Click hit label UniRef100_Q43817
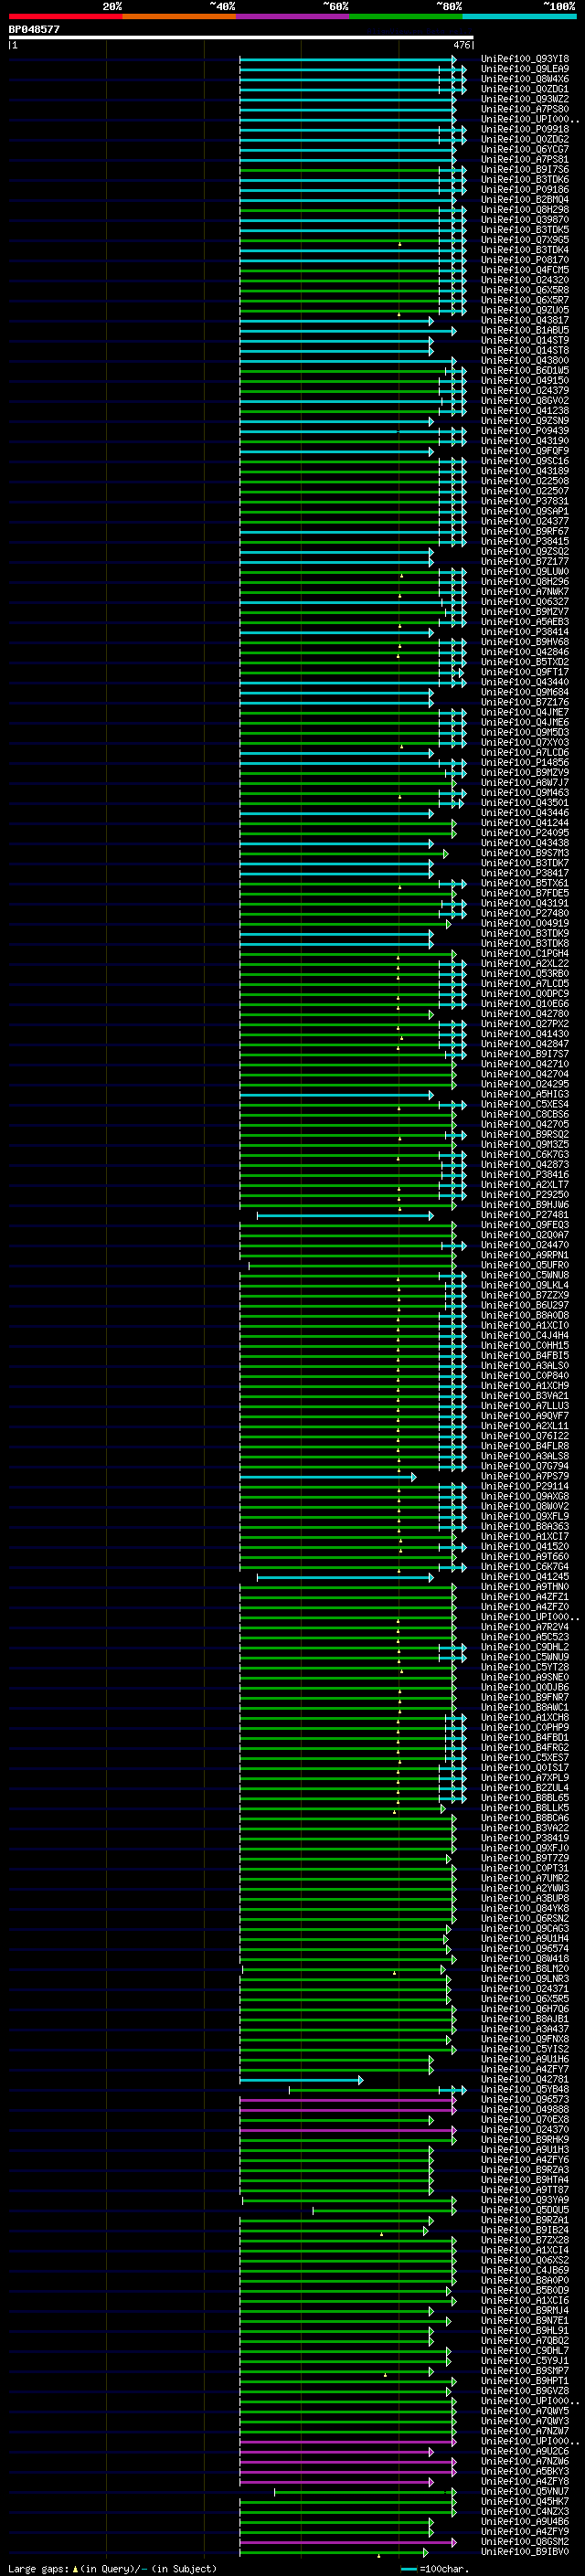 525,321
